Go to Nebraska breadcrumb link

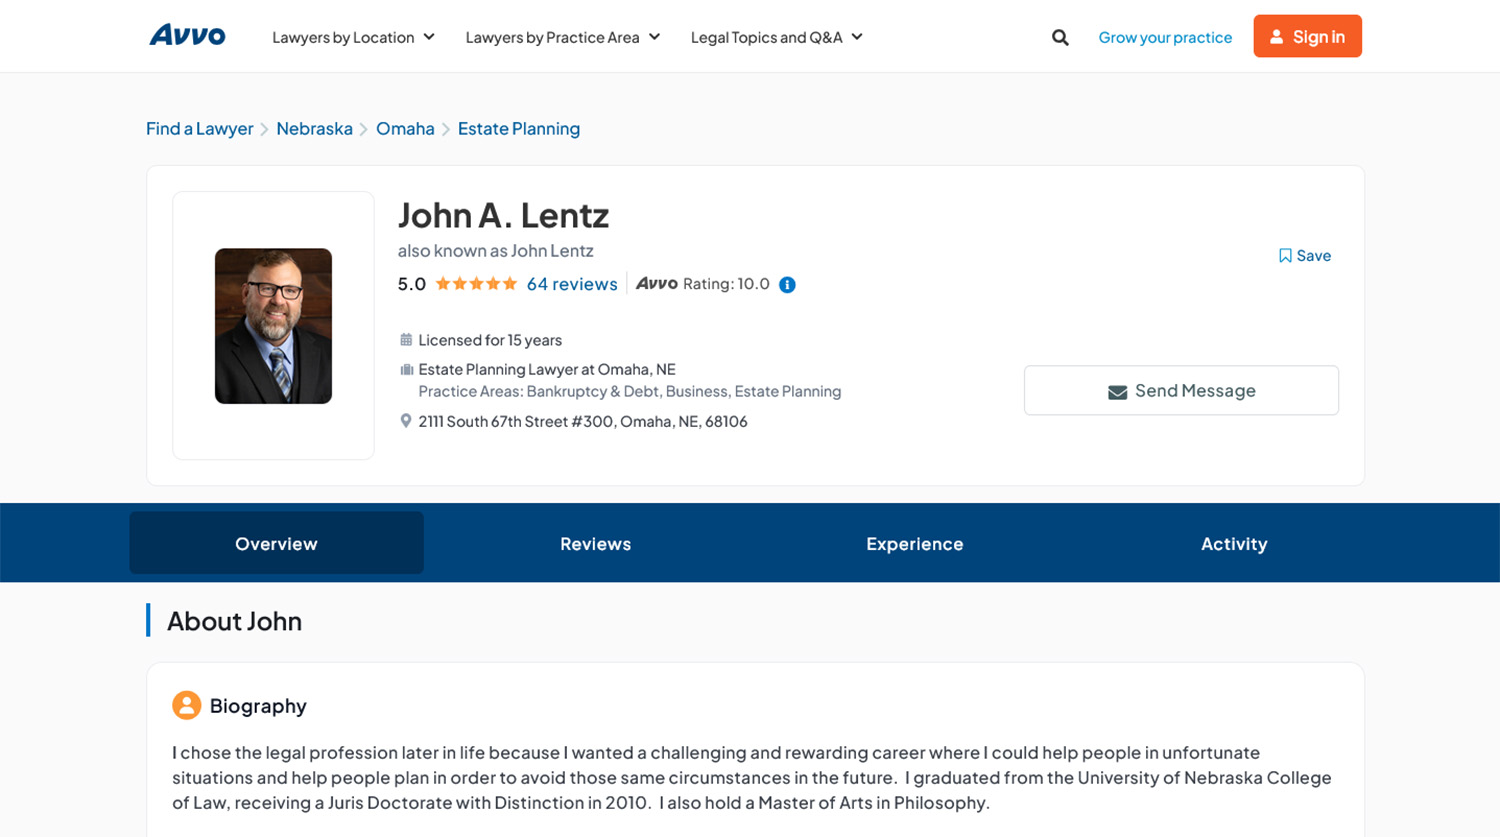pyautogui.click(x=314, y=129)
